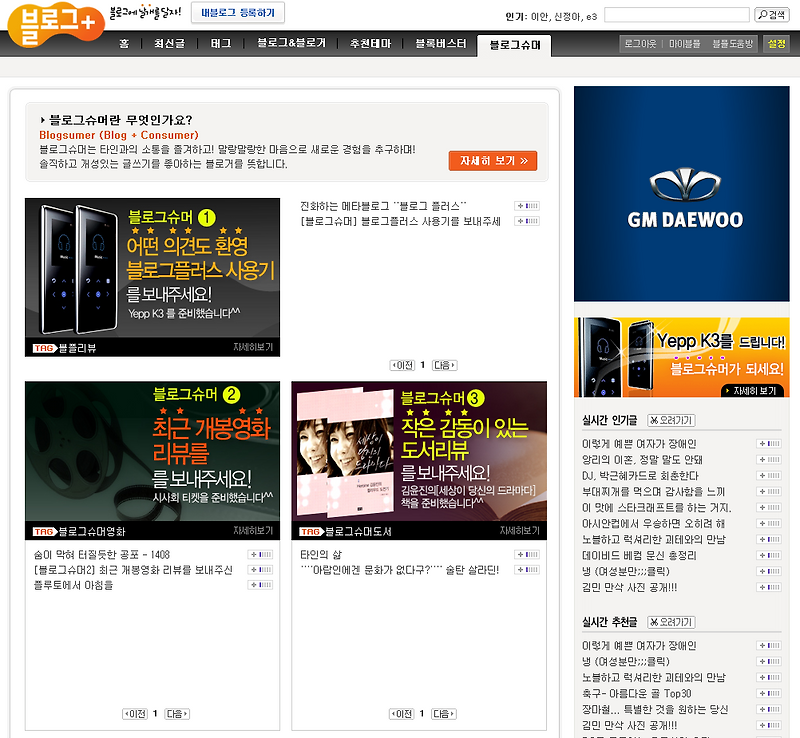The width and height of the screenshot is (800, 738).
Task: Open the 태그 menu tab
Action: [220, 43]
